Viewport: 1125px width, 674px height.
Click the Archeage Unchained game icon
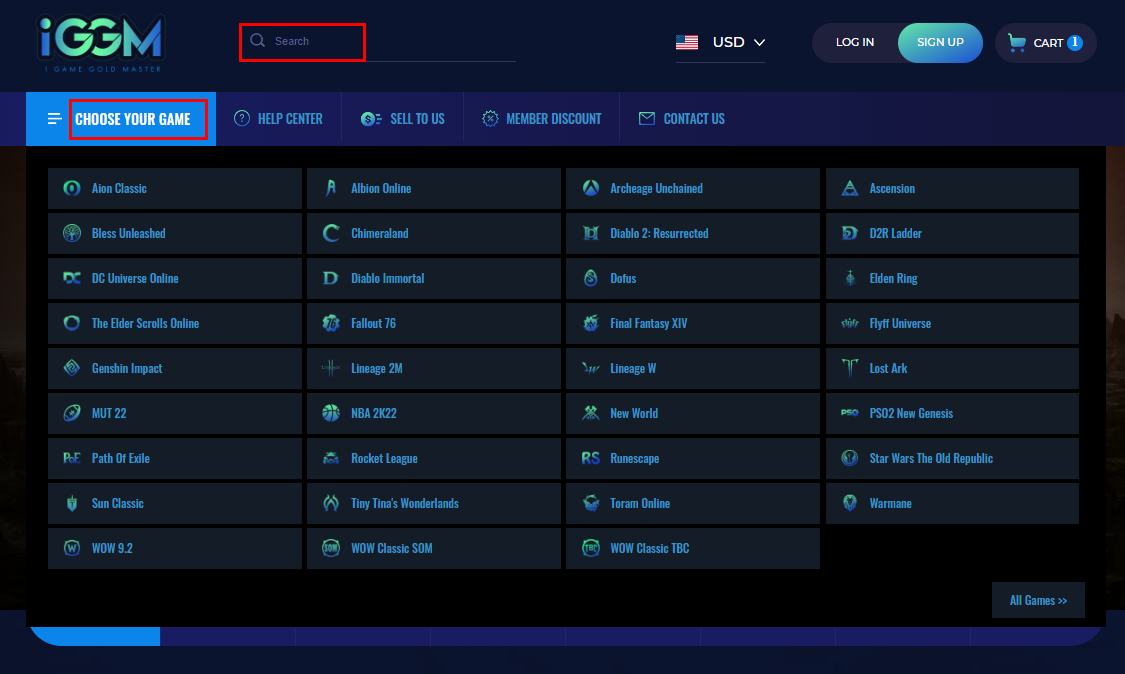(x=590, y=188)
